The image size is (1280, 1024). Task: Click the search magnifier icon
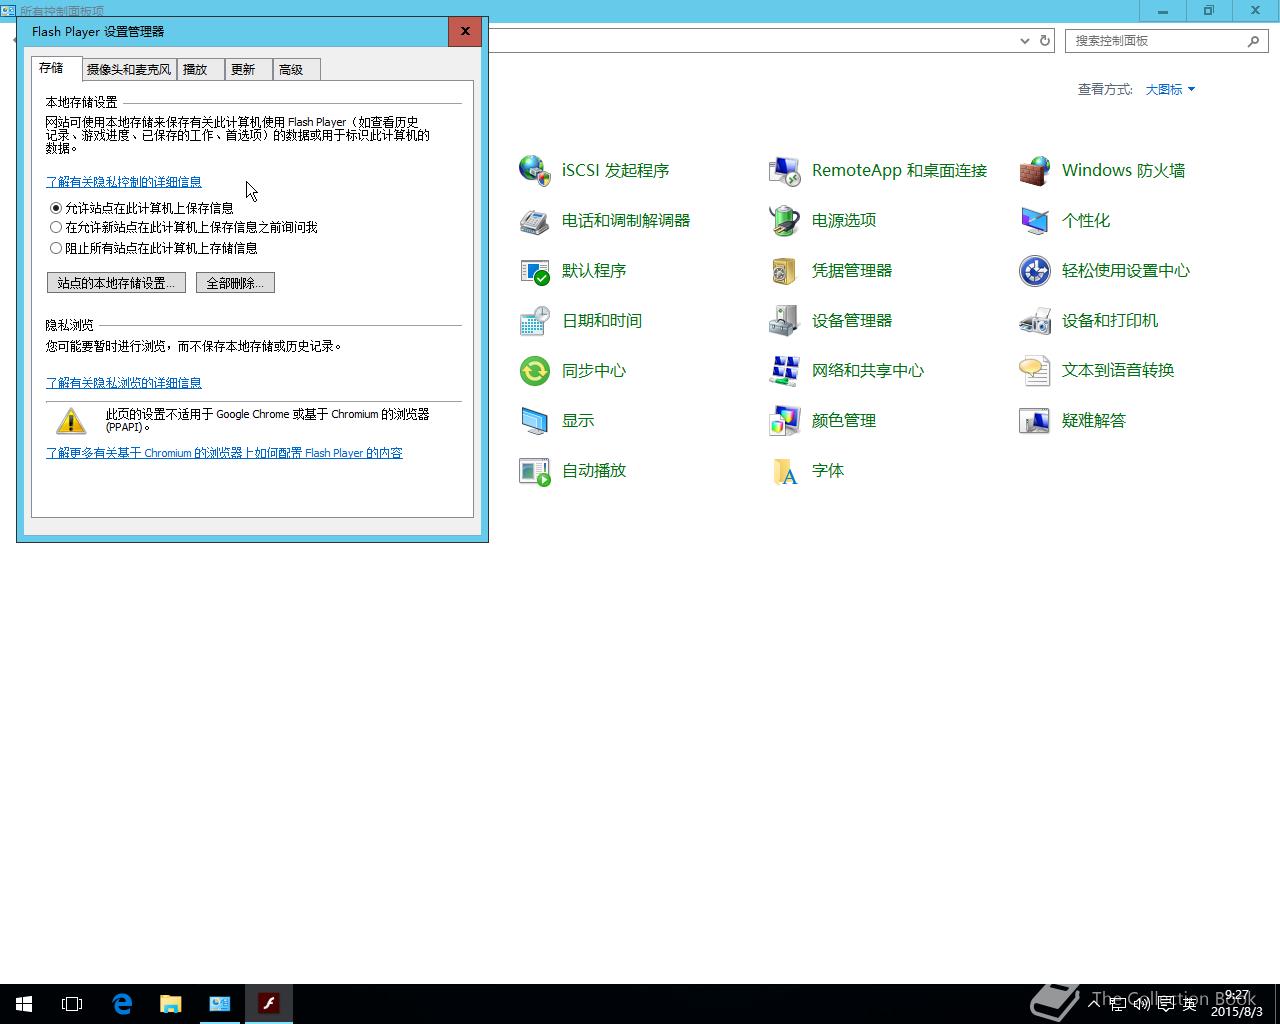(x=1253, y=41)
